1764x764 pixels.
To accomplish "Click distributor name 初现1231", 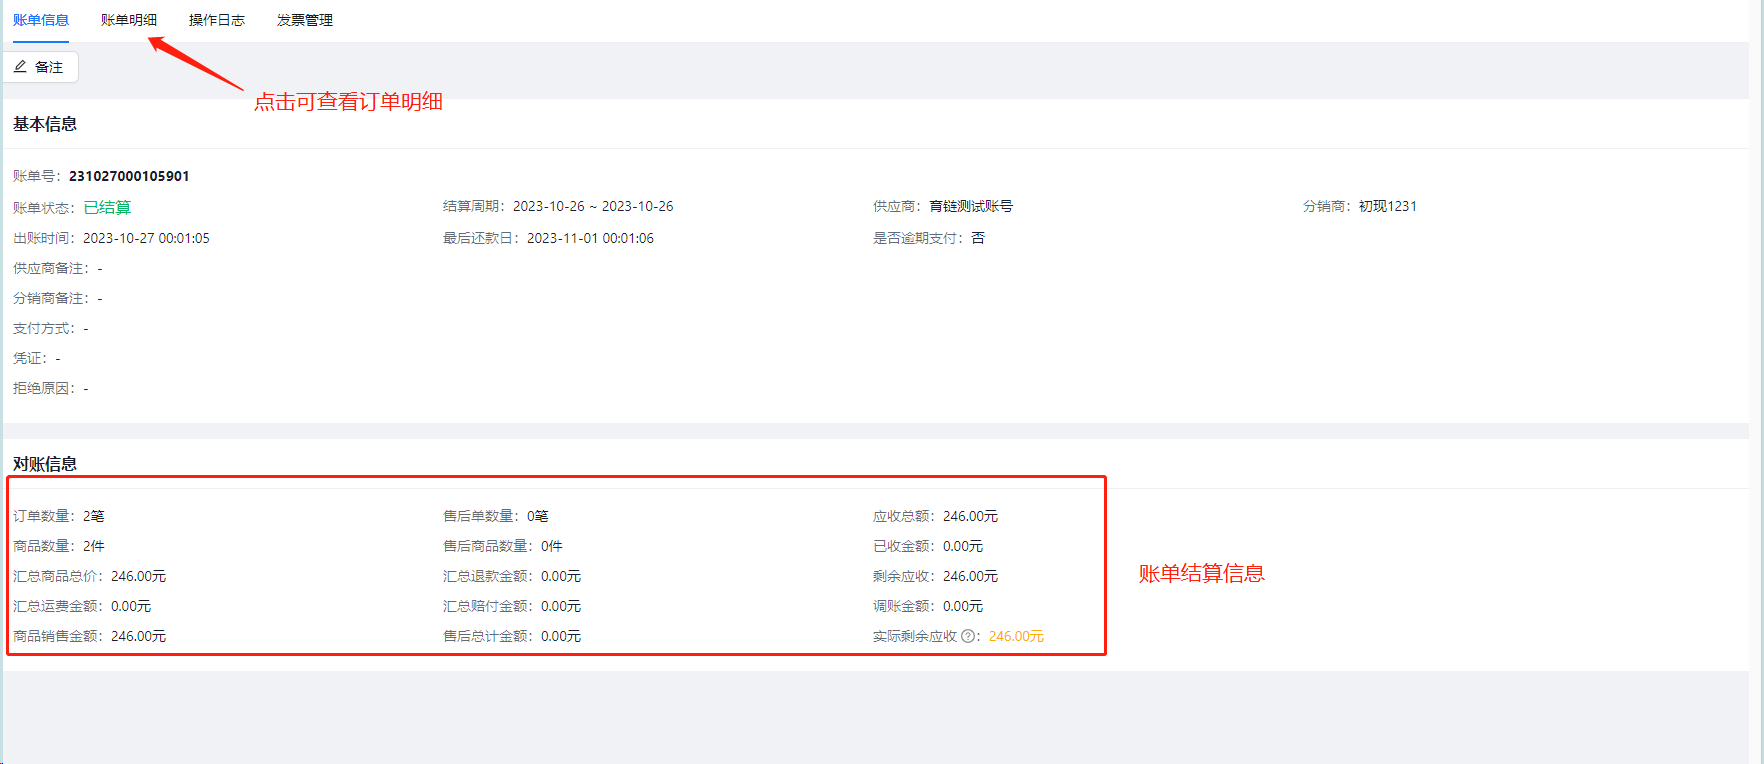I will 1388,206.
